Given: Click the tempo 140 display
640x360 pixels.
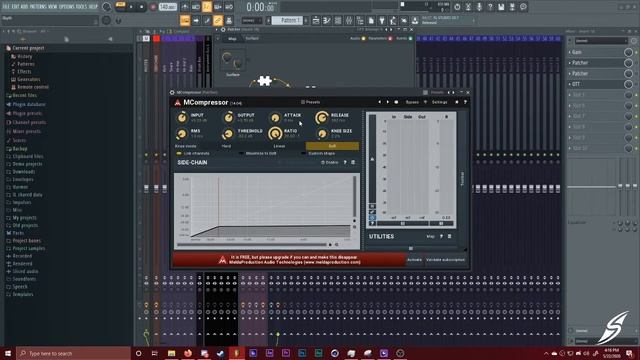Looking at the screenshot, I should click(168, 7).
